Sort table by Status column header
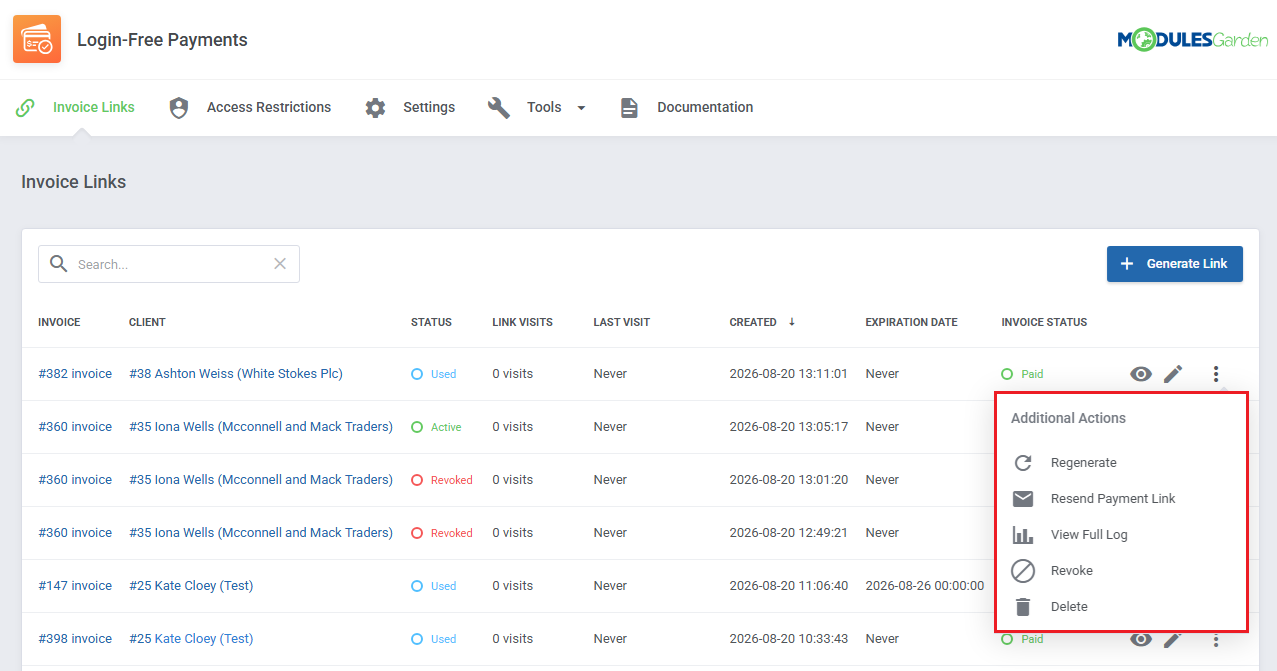1277x671 pixels. click(x=431, y=322)
